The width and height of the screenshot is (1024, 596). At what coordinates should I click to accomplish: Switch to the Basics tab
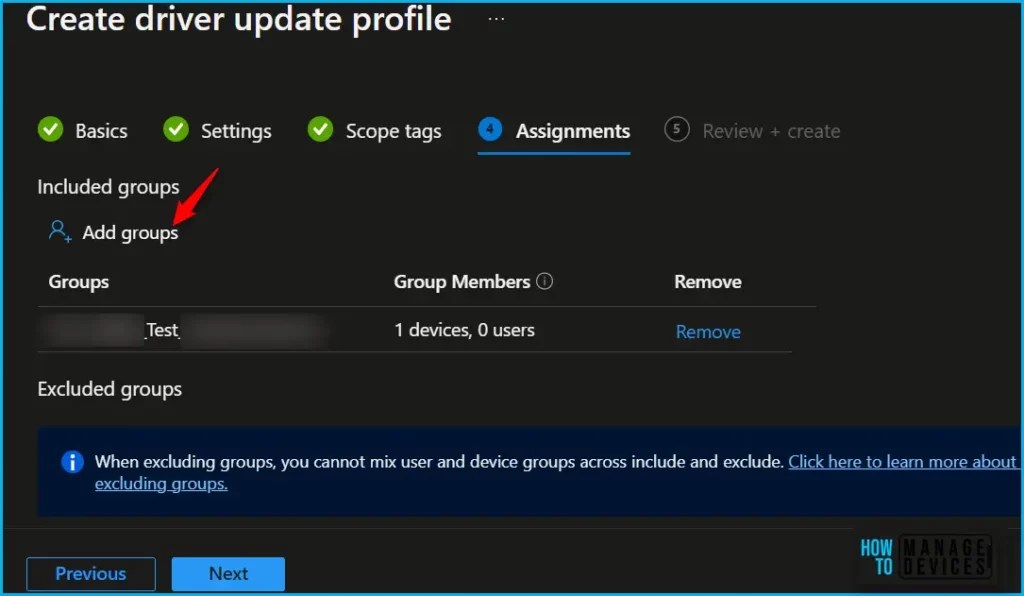[101, 130]
